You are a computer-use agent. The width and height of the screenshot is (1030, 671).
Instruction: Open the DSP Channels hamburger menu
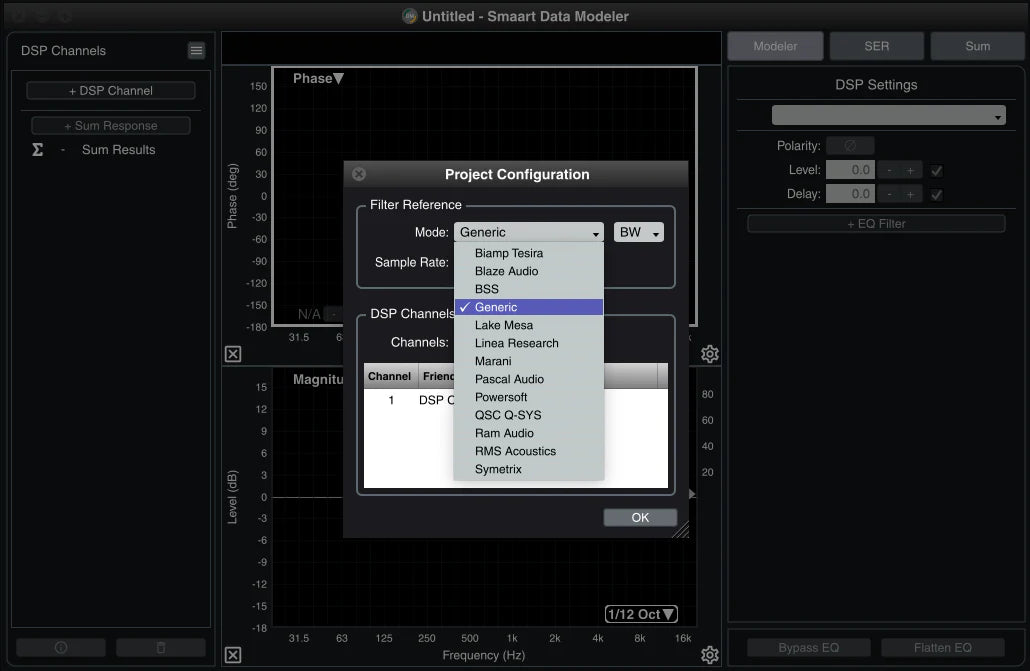pos(196,51)
